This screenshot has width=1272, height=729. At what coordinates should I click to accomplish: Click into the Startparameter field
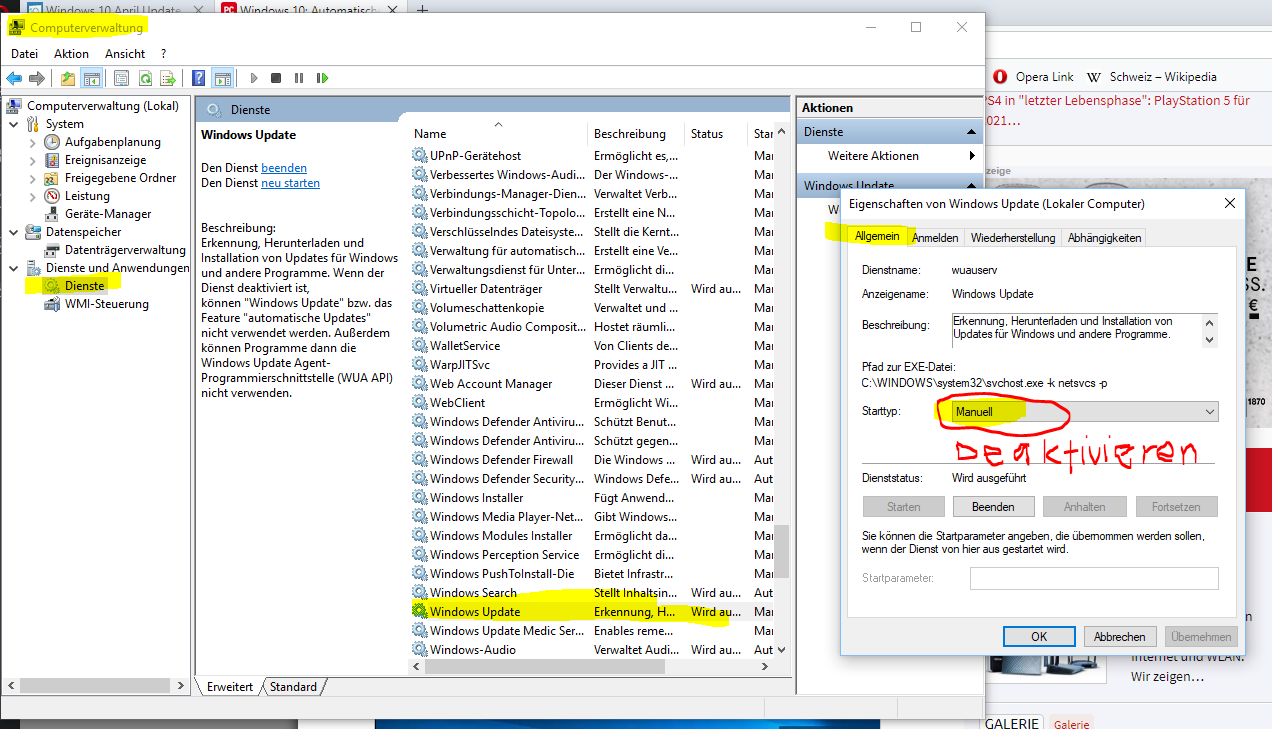(x=1094, y=578)
